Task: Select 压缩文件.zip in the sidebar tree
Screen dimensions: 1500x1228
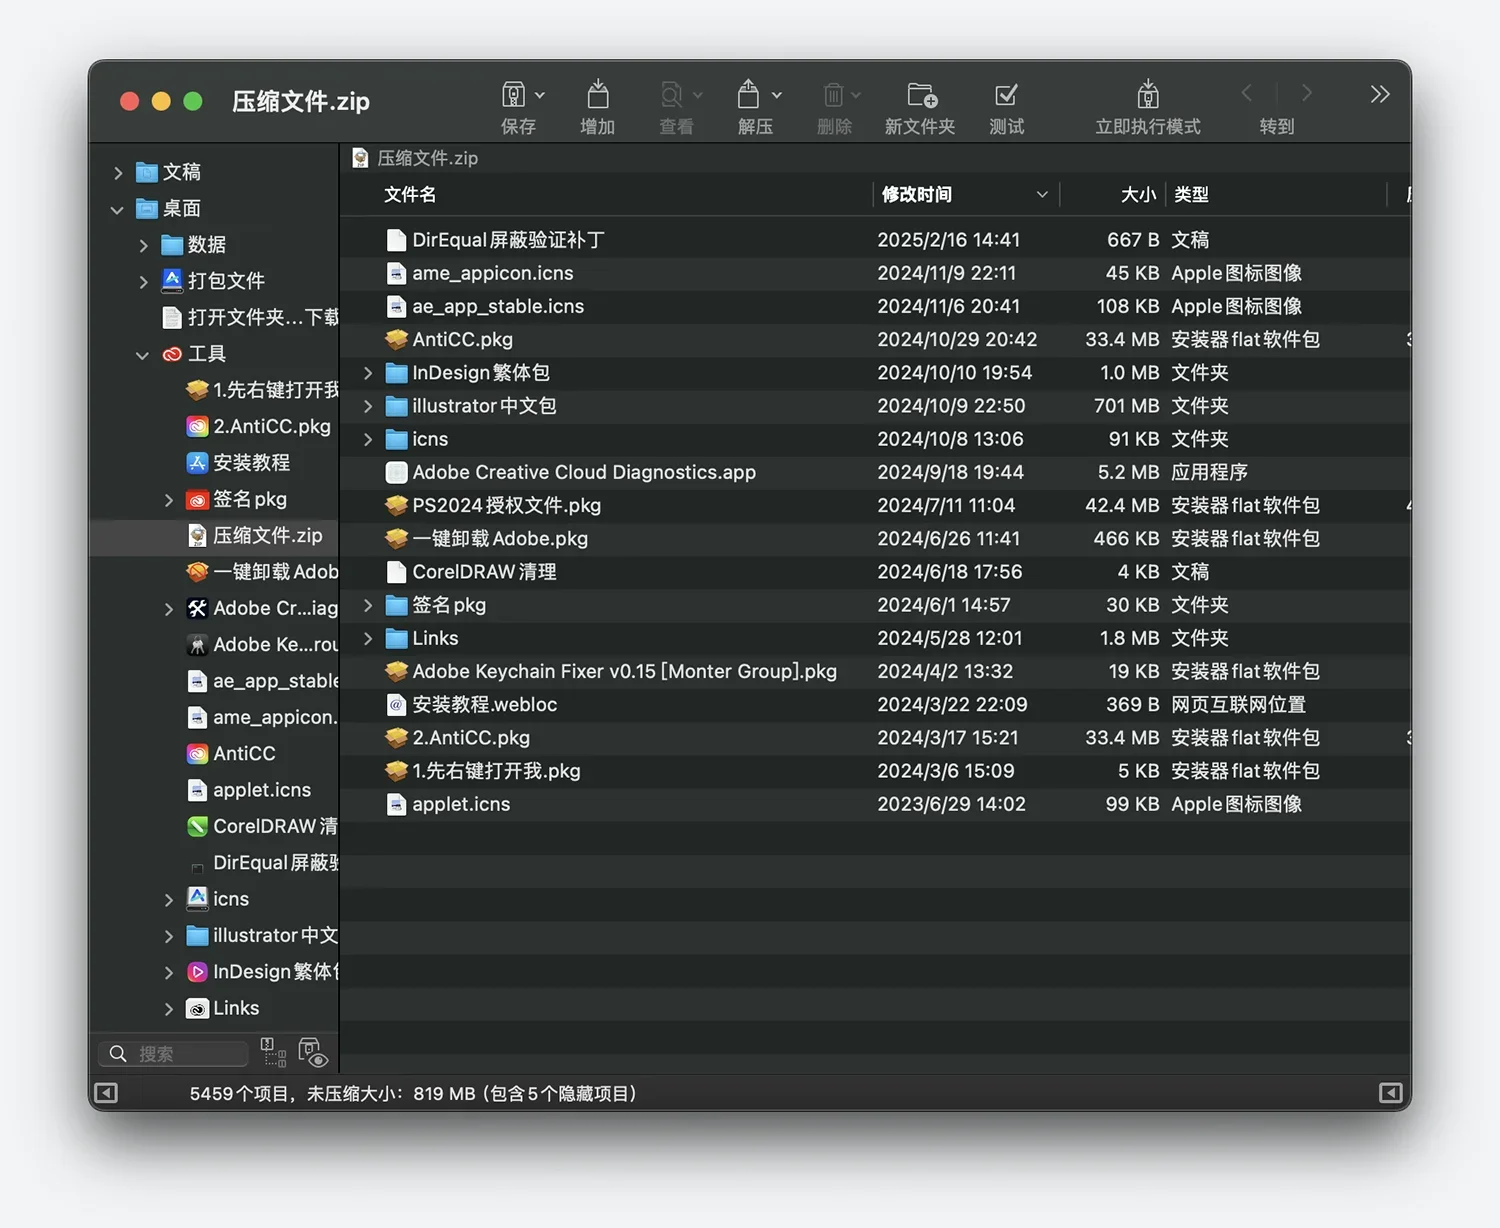Action: [215, 536]
